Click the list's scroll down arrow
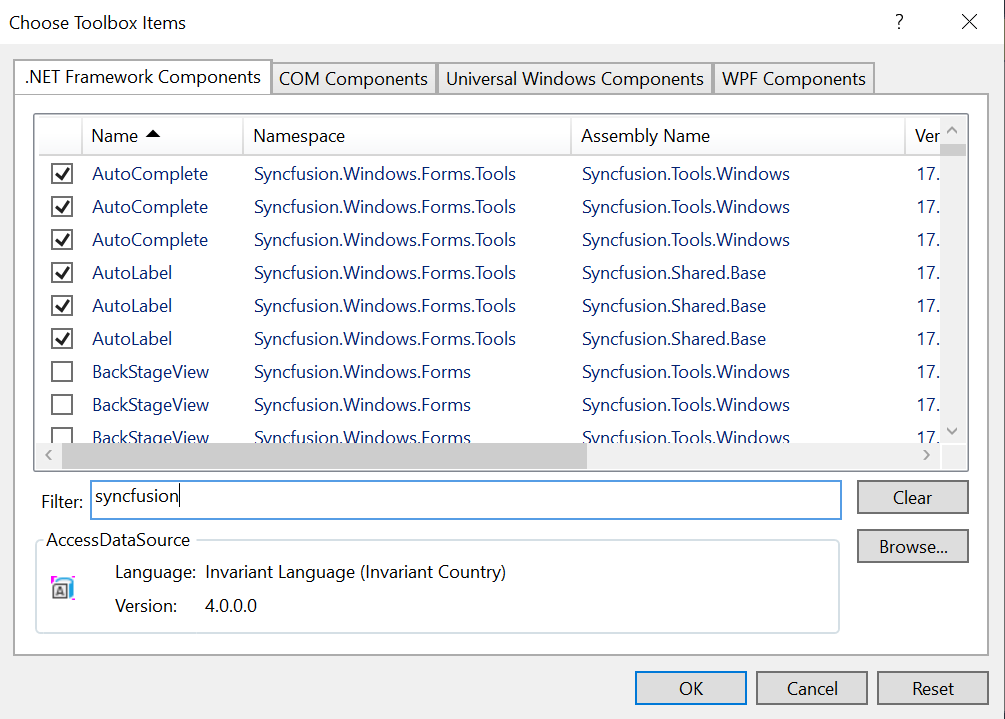Screen dimensions: 1005x719 pos(952,430)
